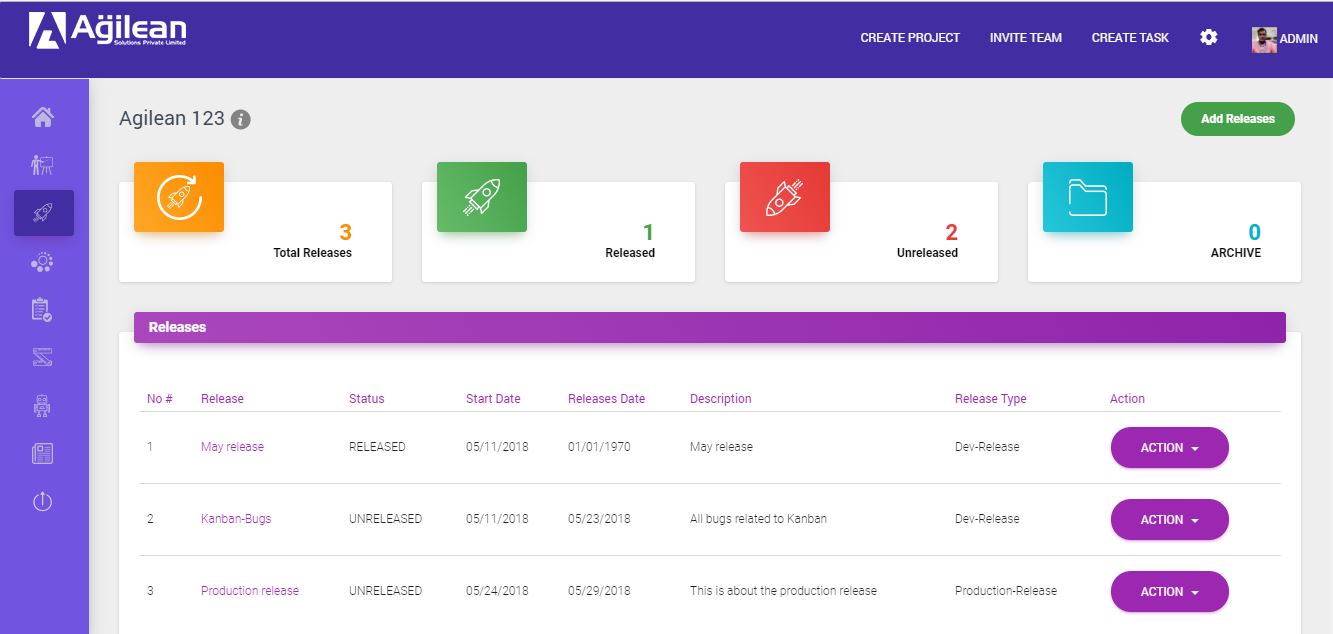1333x634 pixels.
Task: Open the Home dashboard from the sidebar
Action: 43,117
